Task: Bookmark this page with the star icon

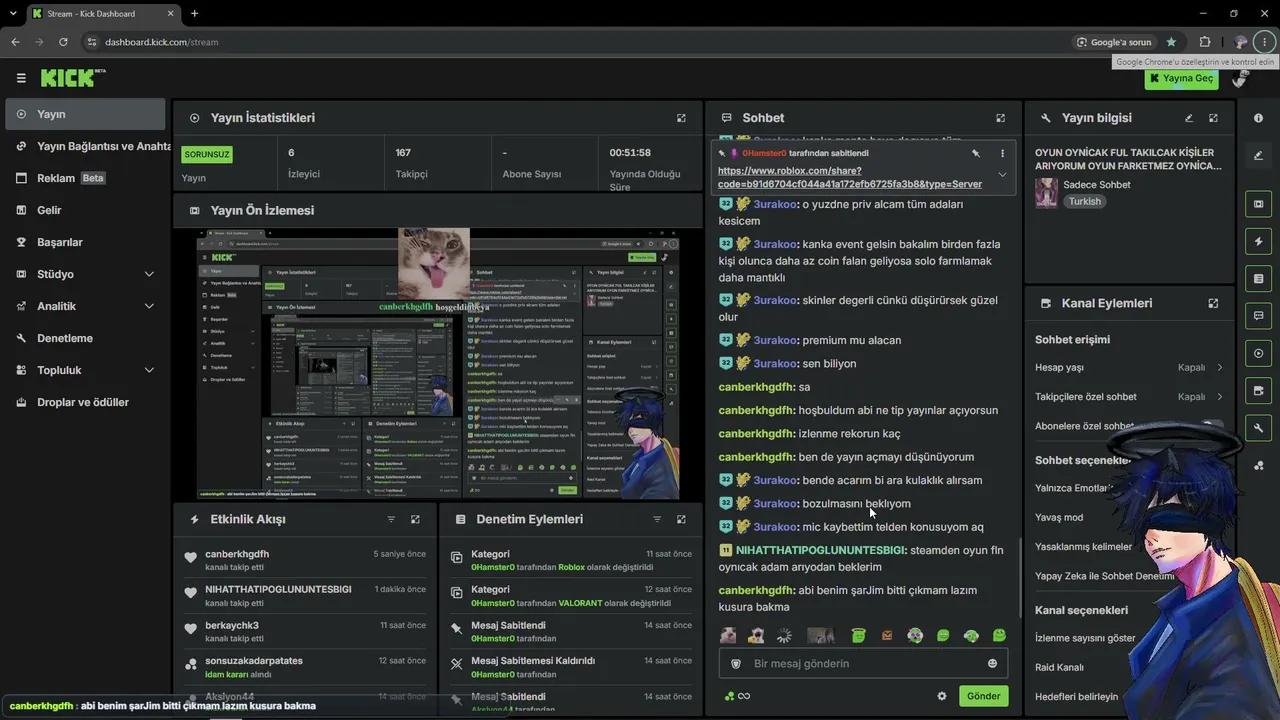Action: point(1171,42)
